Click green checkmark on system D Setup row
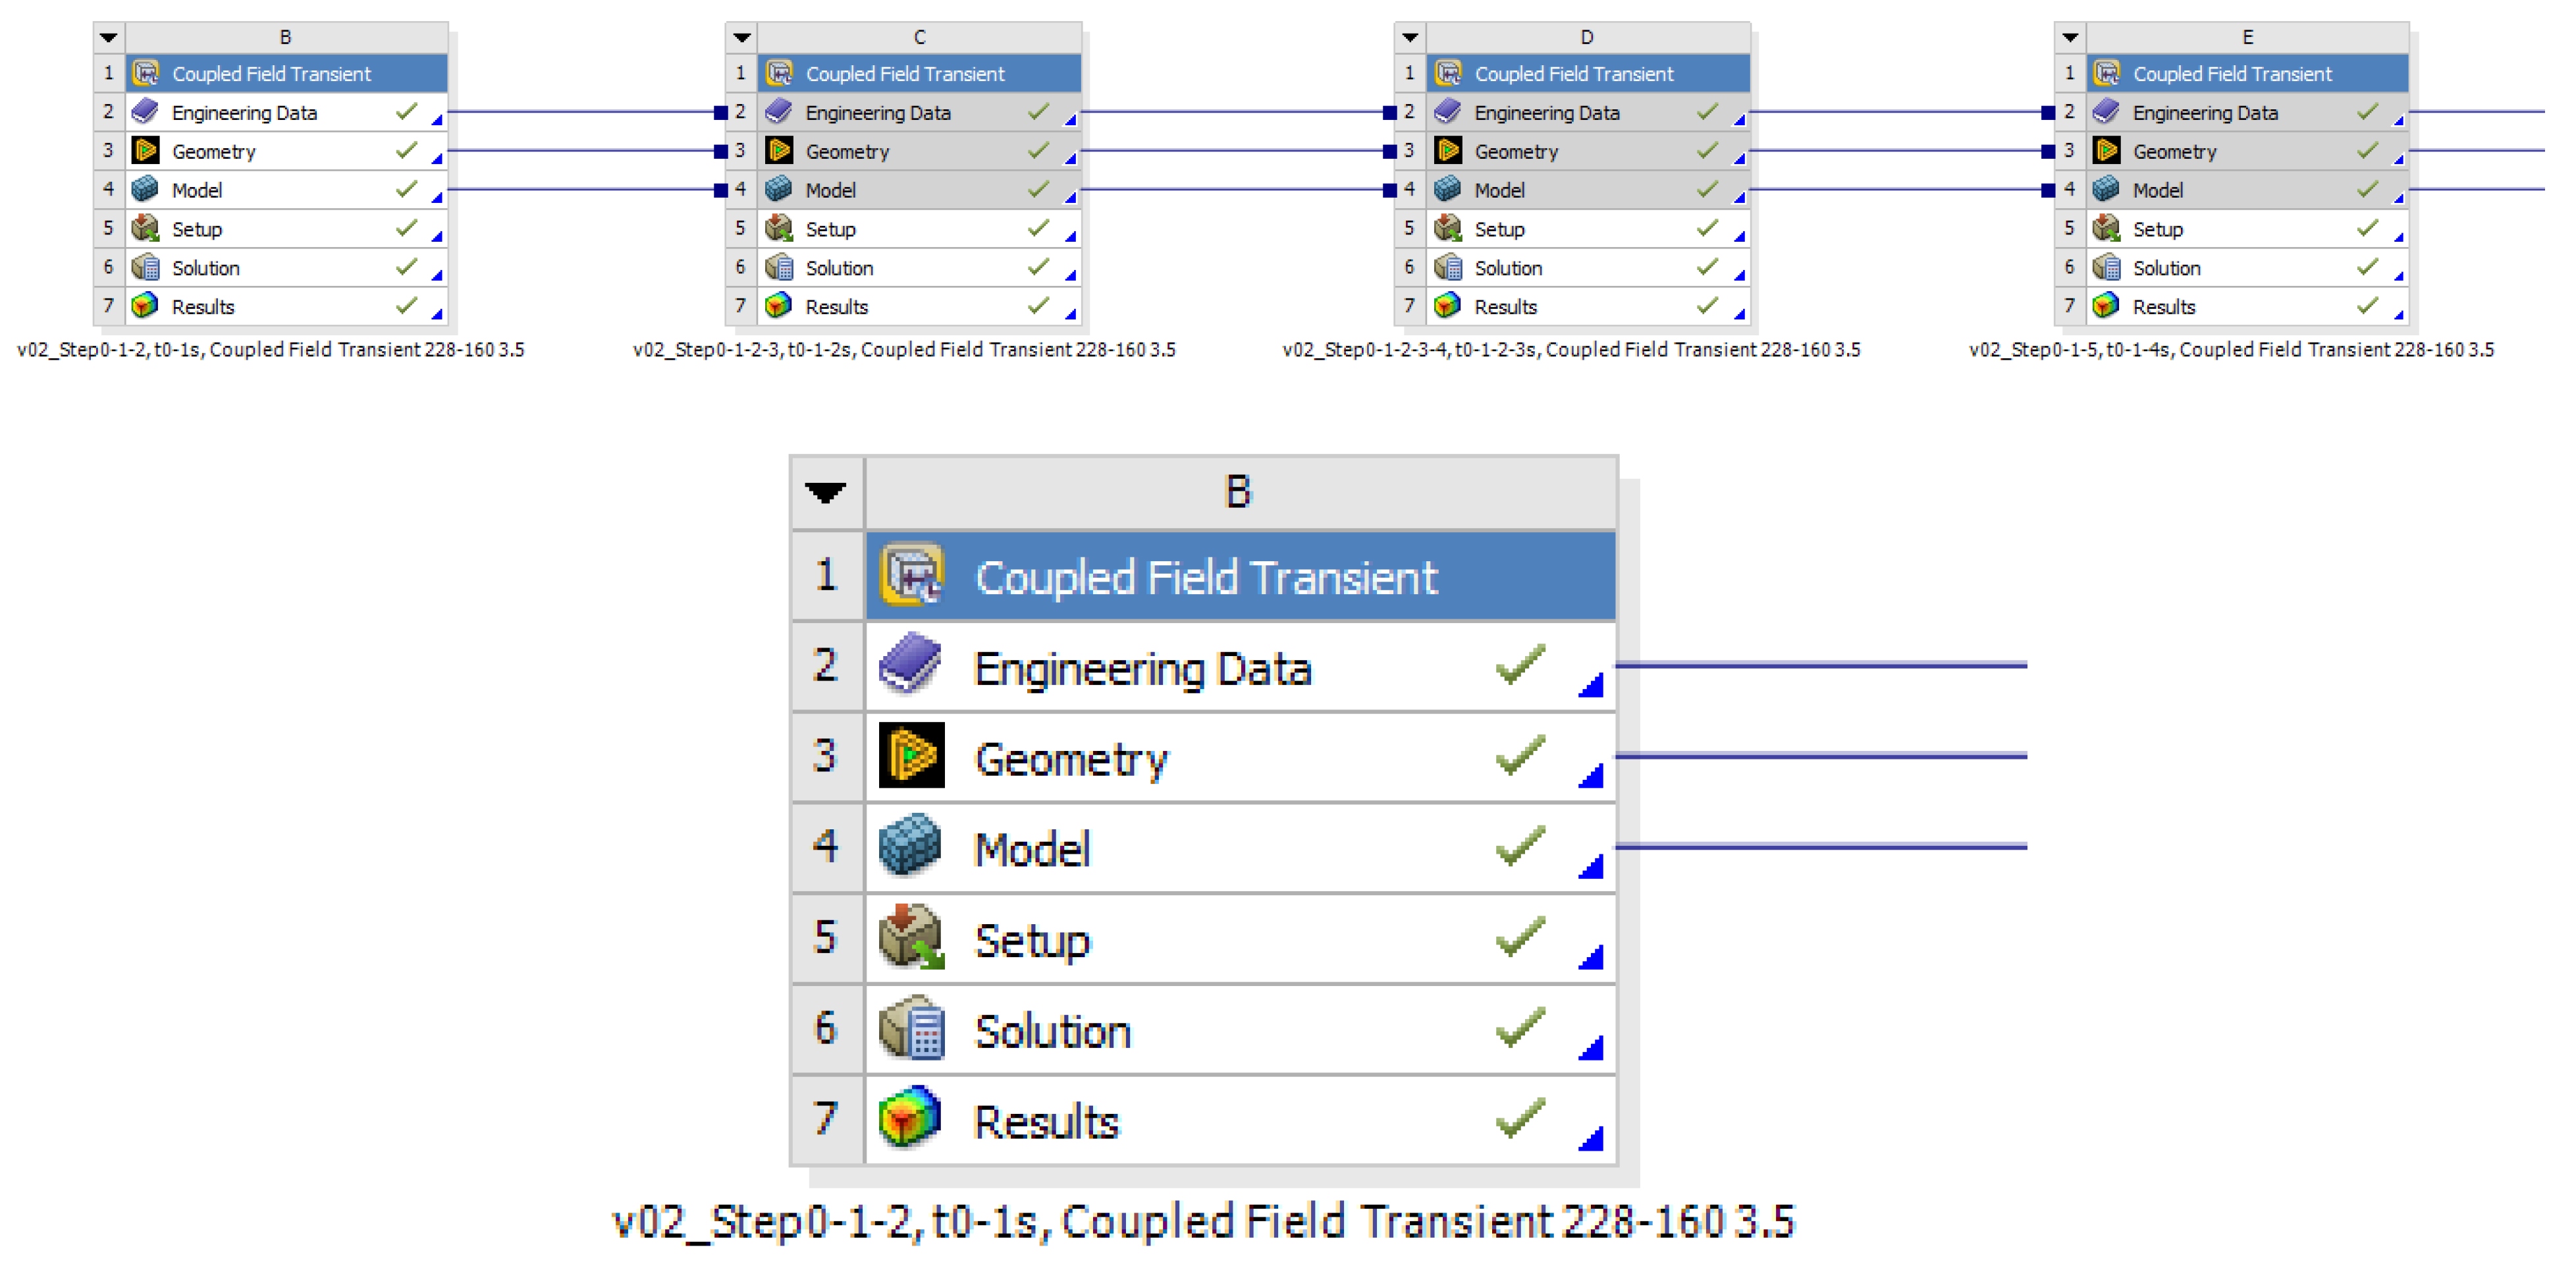The image size is (2576, 1268). pos(1707,228)
